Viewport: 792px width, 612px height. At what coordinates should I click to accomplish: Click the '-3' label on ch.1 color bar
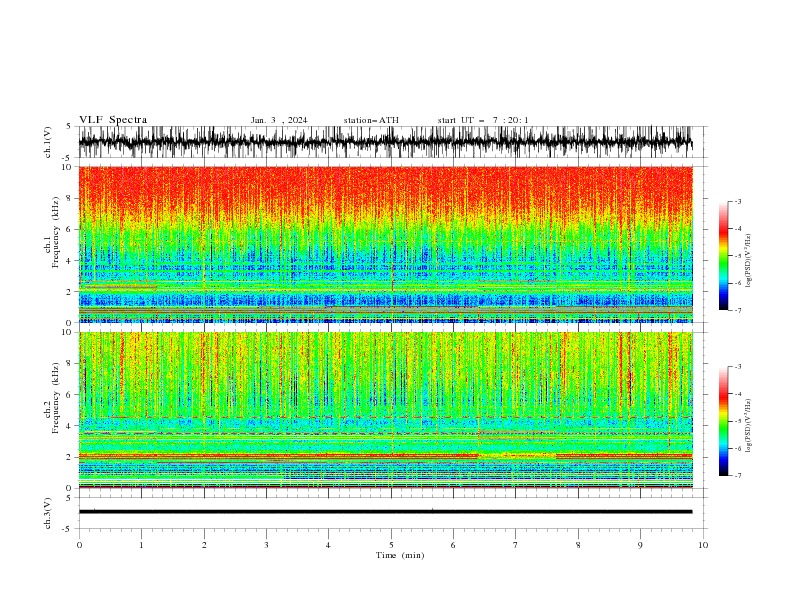point(738,201)
